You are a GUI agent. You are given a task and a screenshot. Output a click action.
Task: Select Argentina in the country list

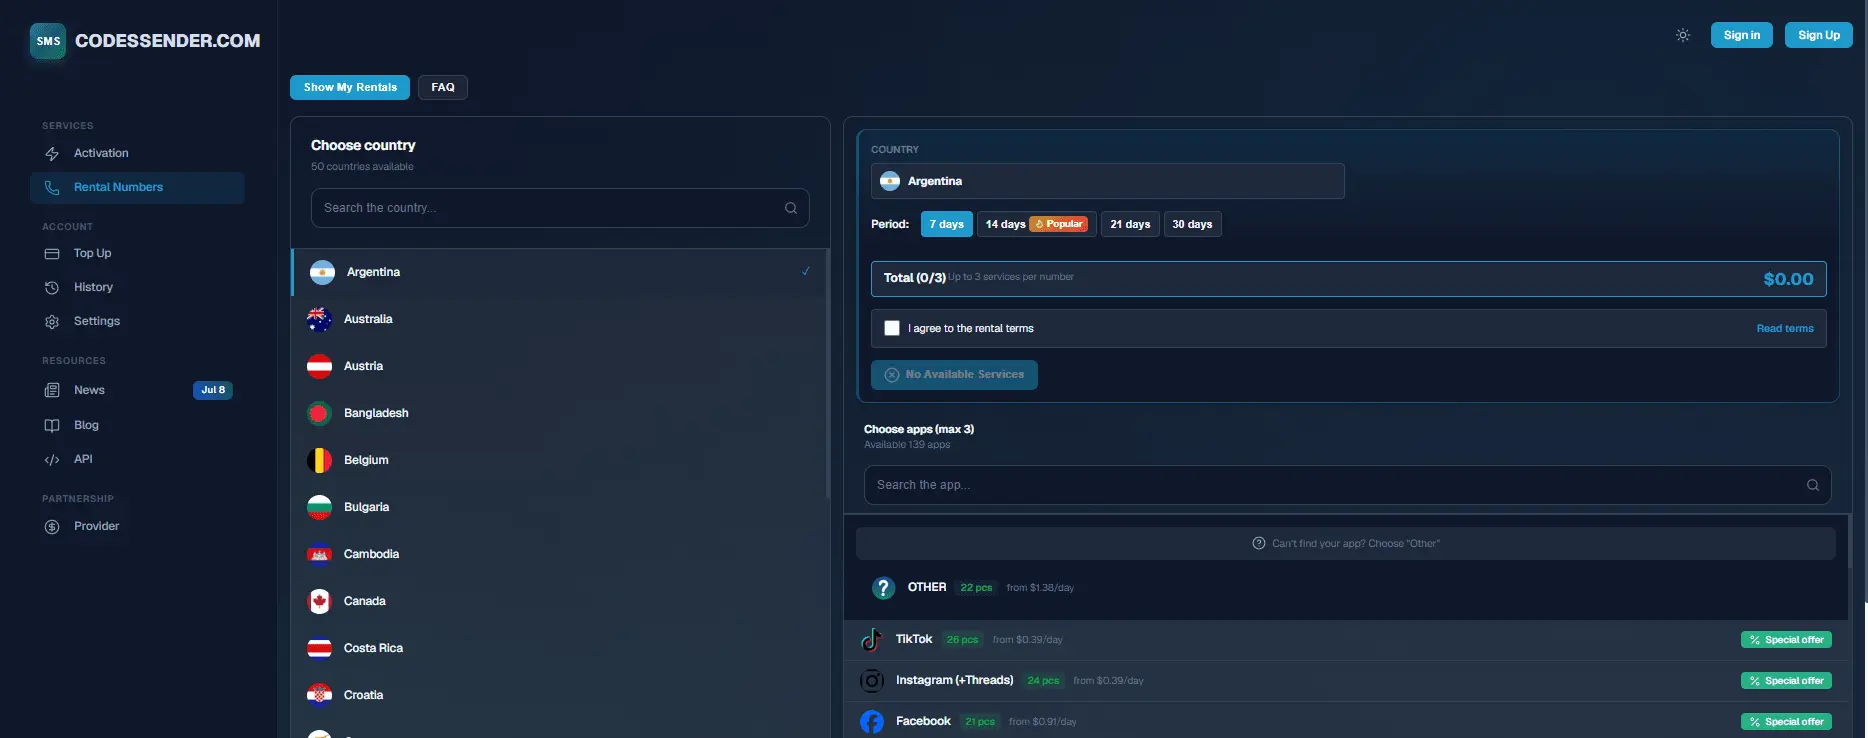pos(560,272)
